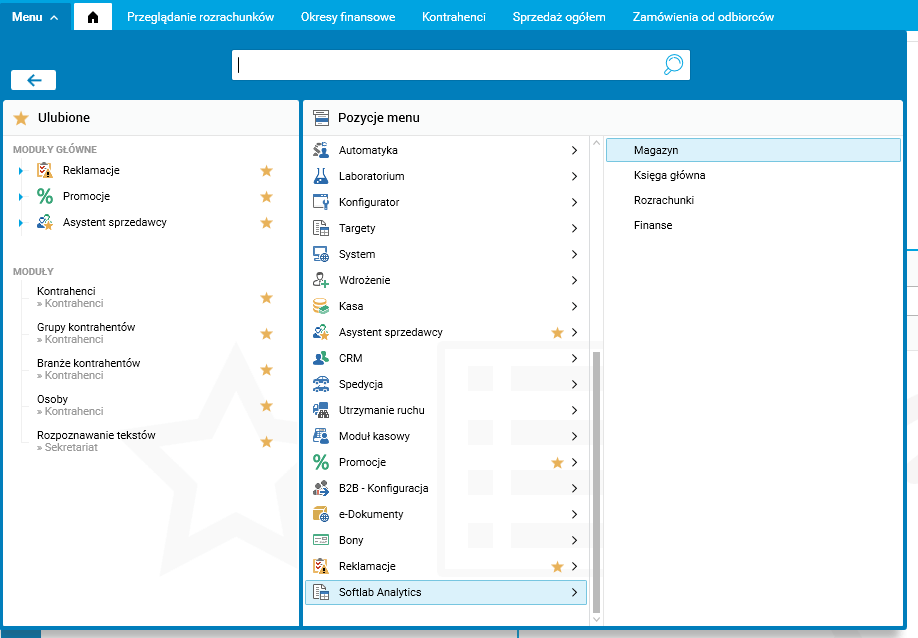This screenshot has height=638, width=918.
Task: Toggle favorite star for Asystent sprzedawcy in Ulubione
Action: click(x=266, y=222)
